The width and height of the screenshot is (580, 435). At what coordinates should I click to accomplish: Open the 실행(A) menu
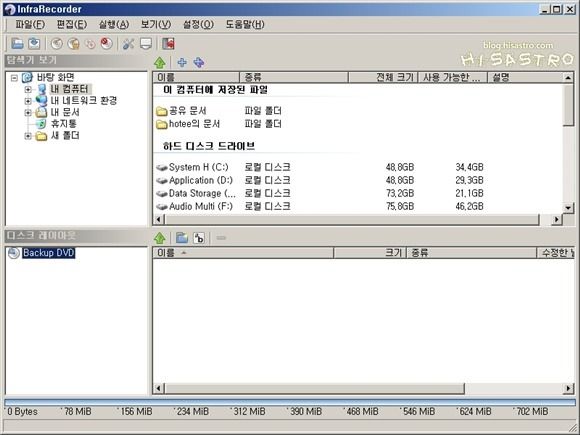pos(114,24)
